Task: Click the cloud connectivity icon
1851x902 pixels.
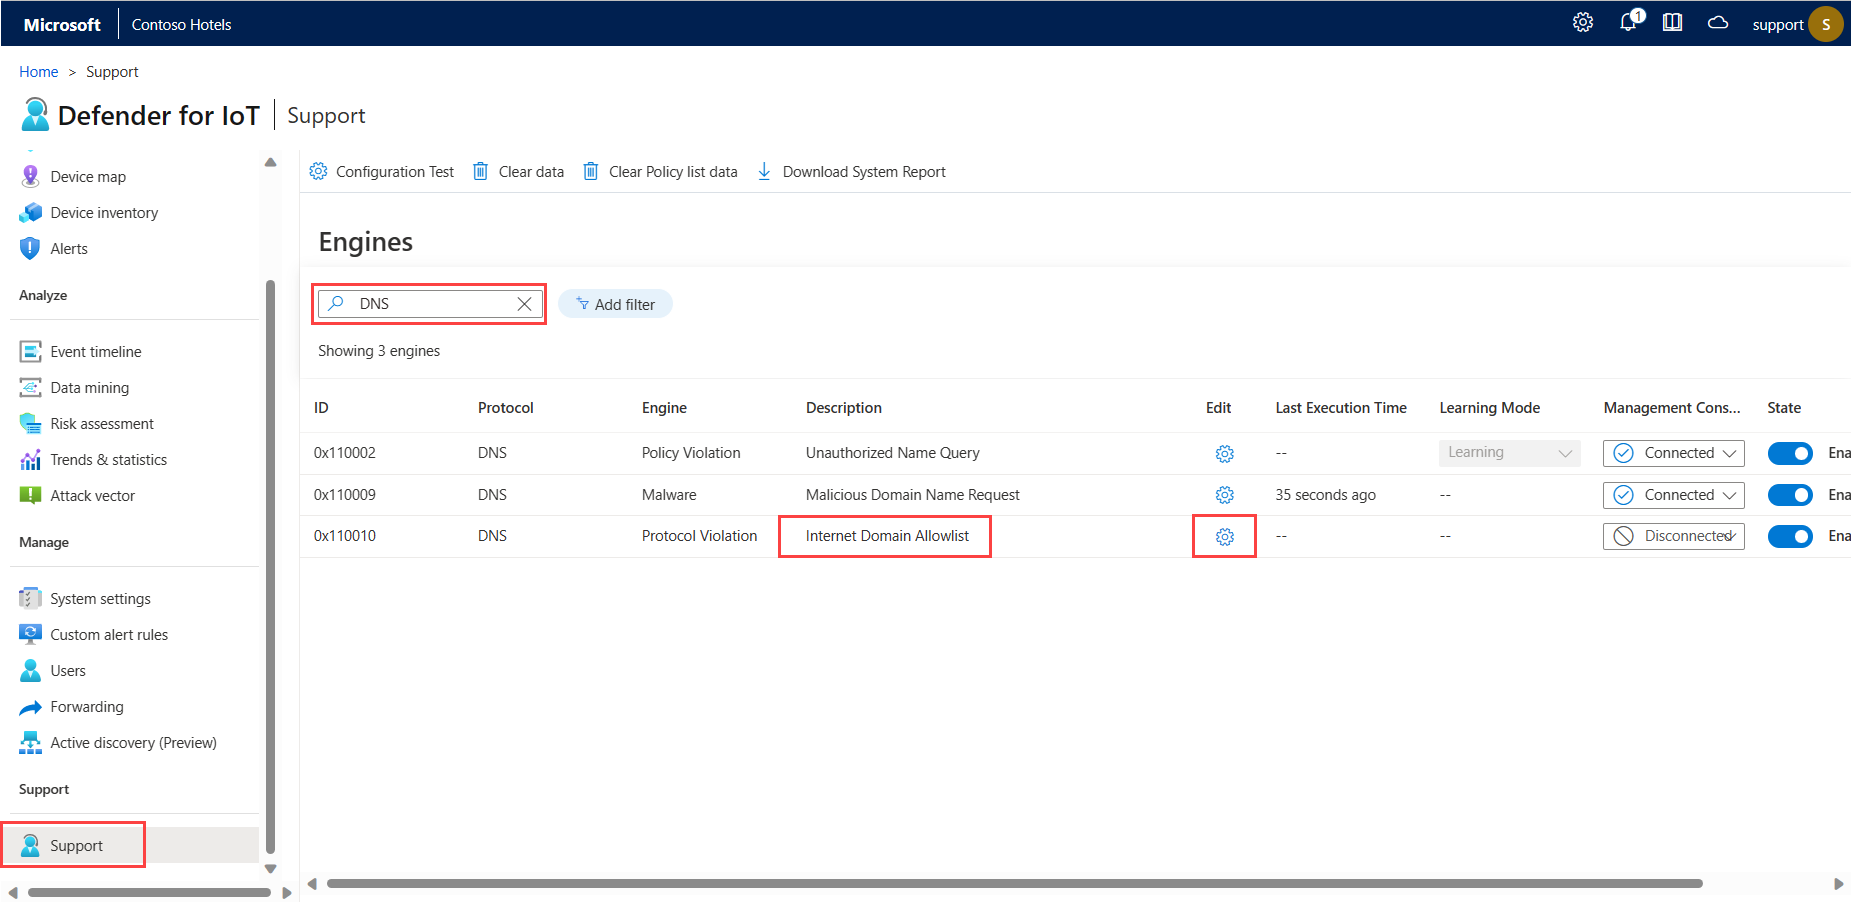Action: [1717, 22]
